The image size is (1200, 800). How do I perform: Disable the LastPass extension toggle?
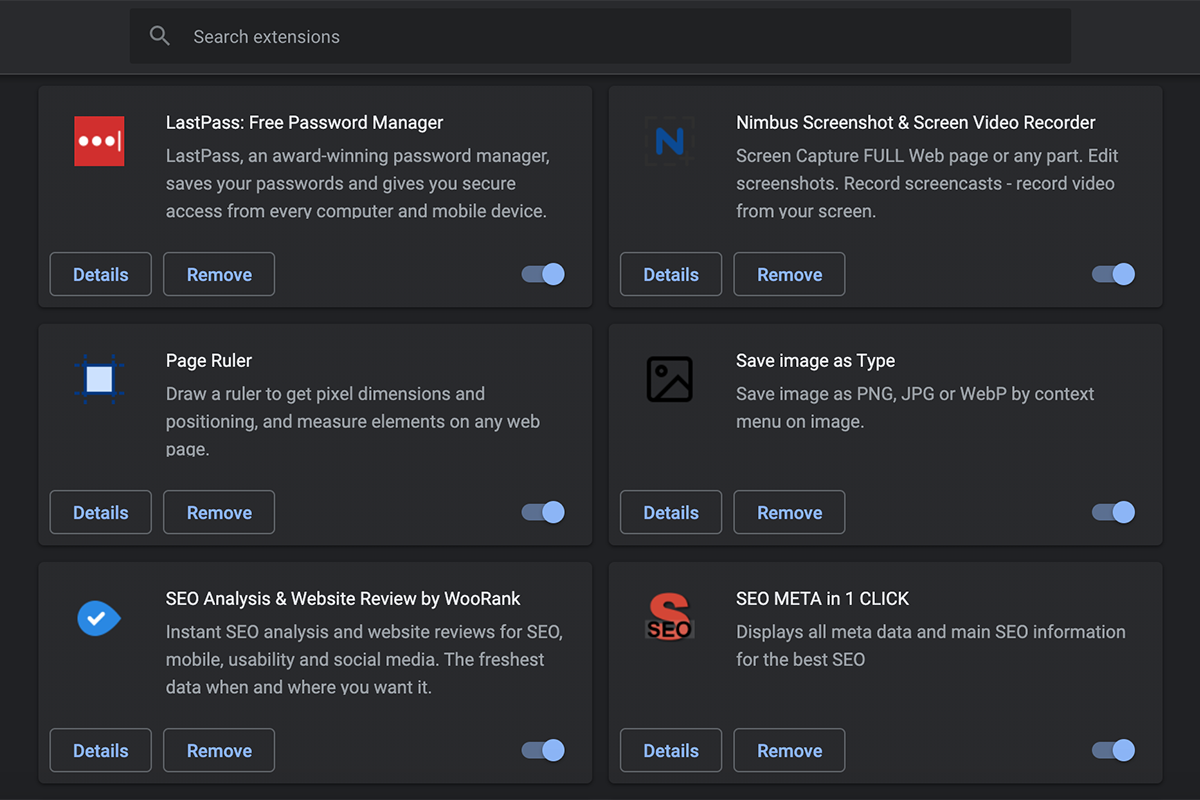544,274
